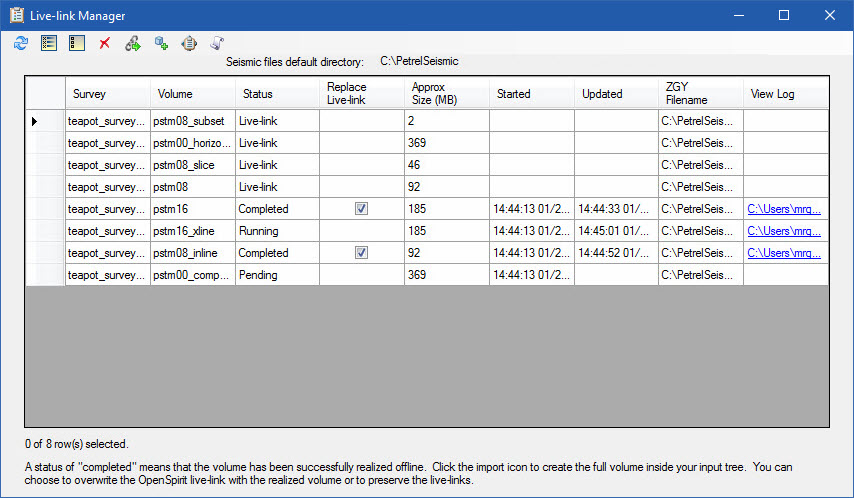Click ZGY filename cell for pstm08 row
The height and width of the screenshot is (498, 854).
pyautogui.click(x=701, y=187)
